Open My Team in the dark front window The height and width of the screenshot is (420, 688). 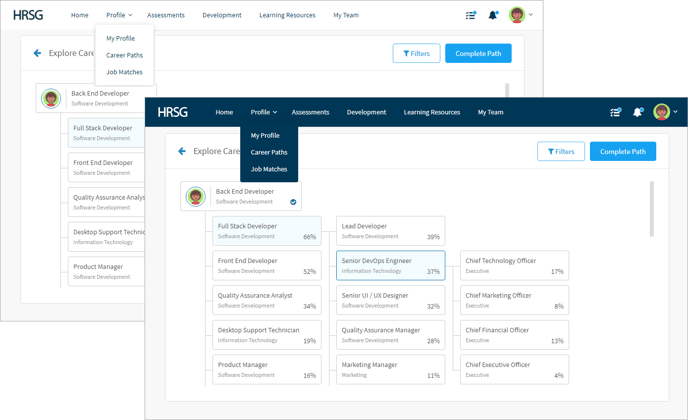point(491,112)
